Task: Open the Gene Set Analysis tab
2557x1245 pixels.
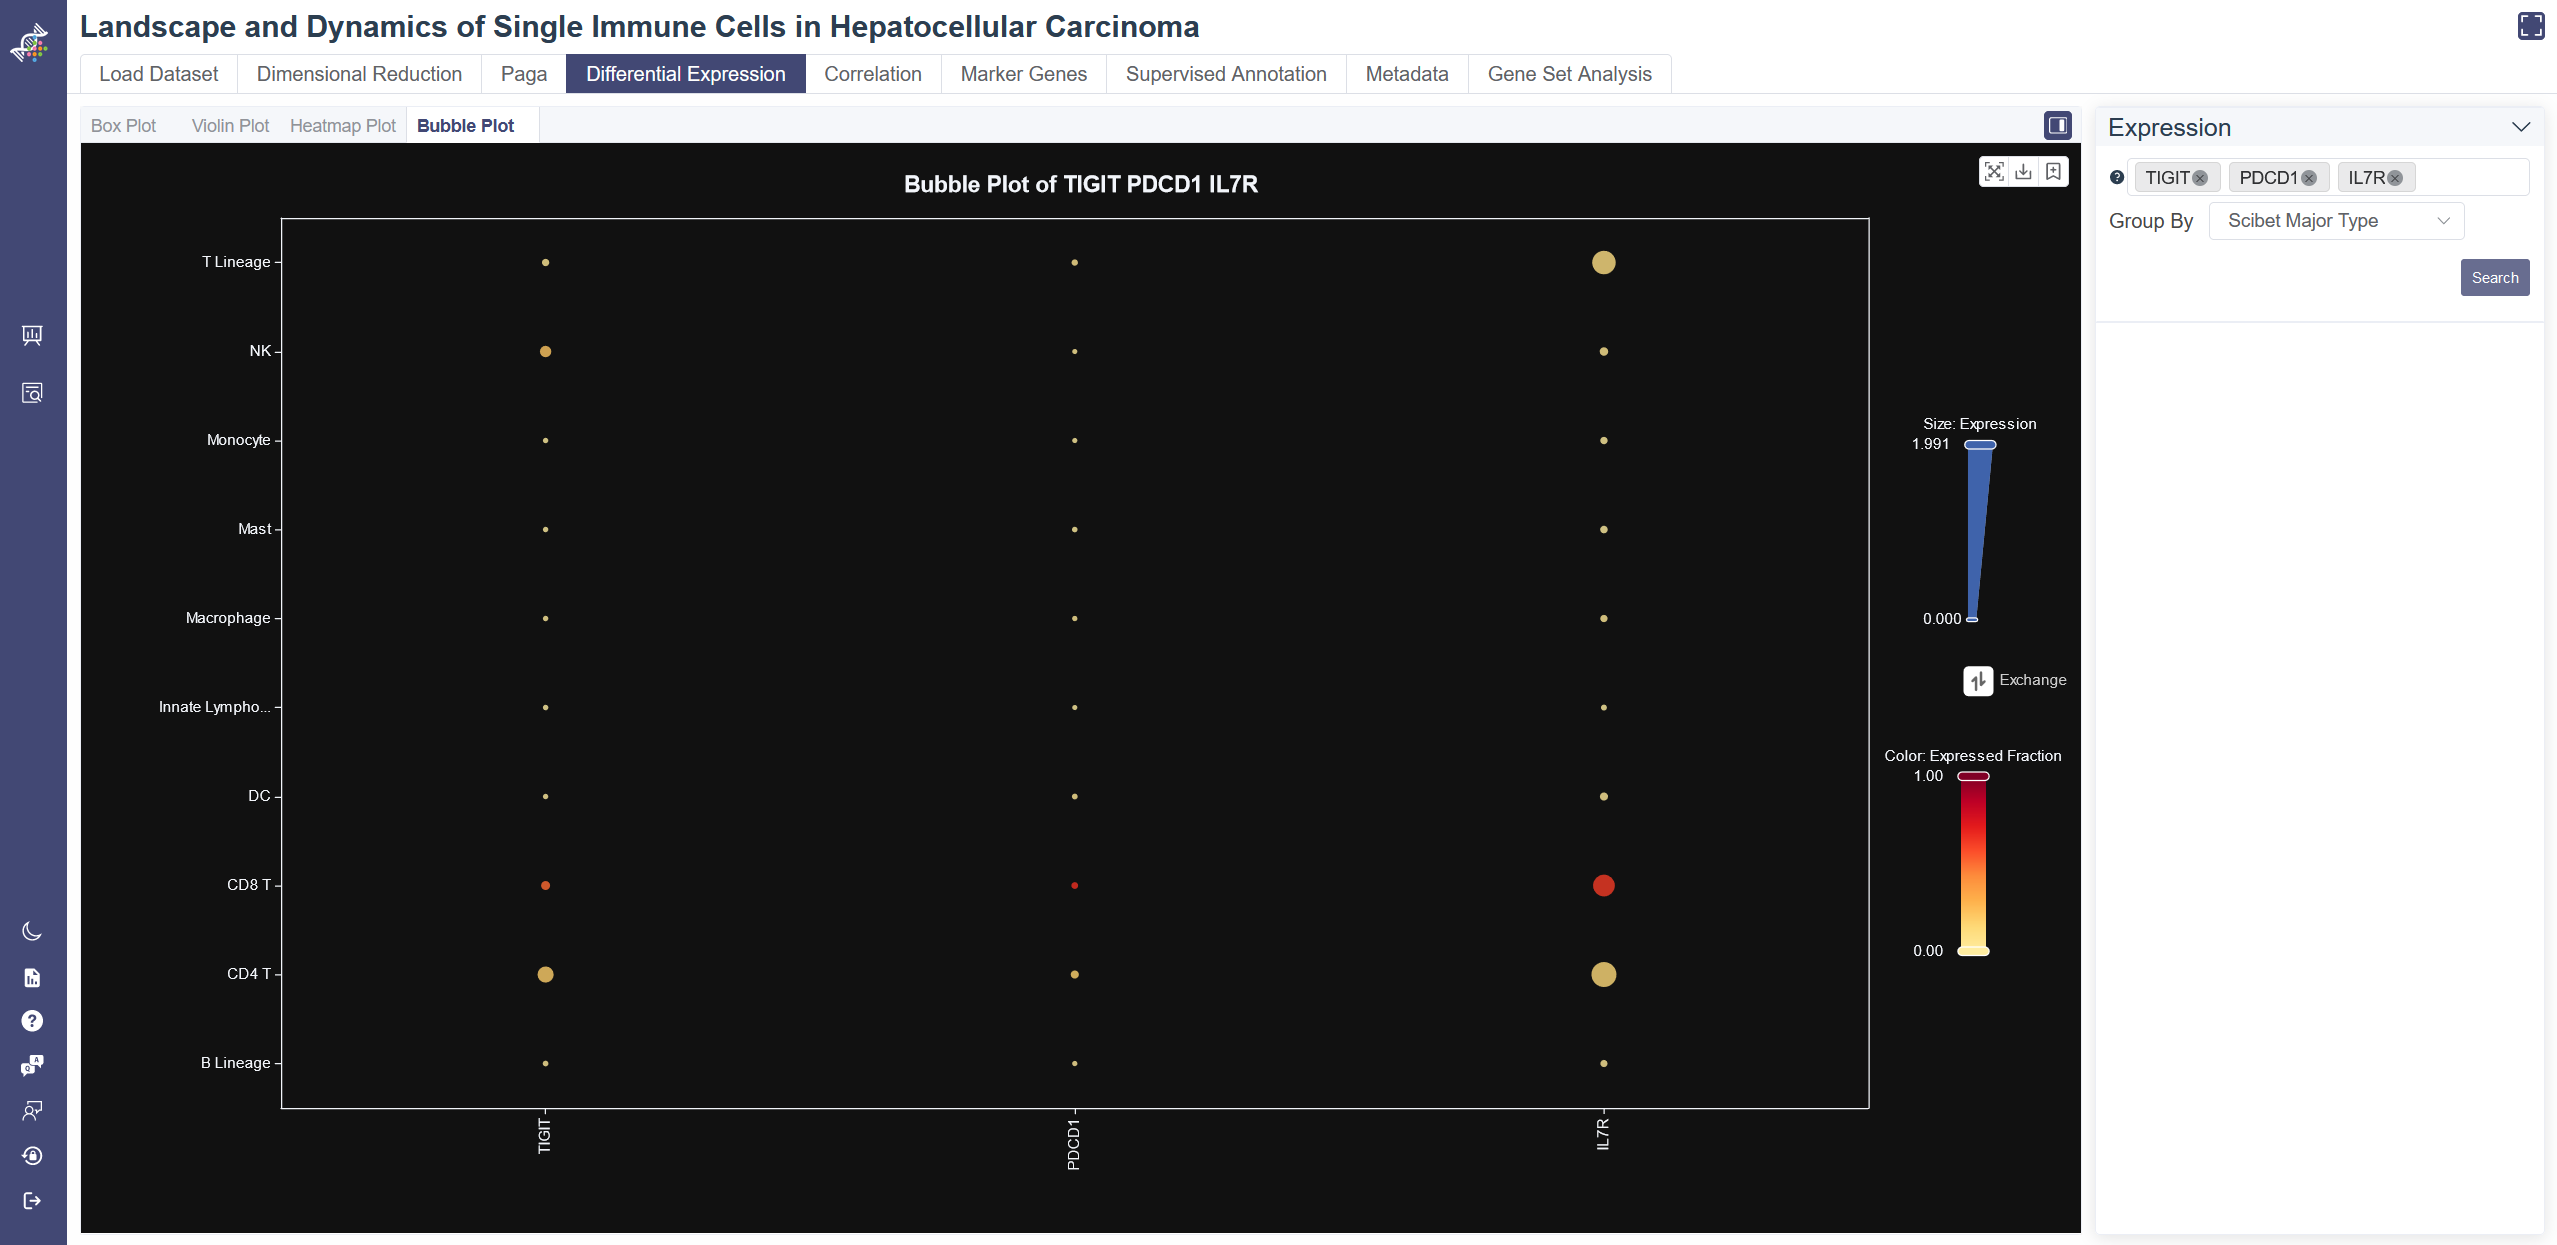Action: pos(1569,74)
